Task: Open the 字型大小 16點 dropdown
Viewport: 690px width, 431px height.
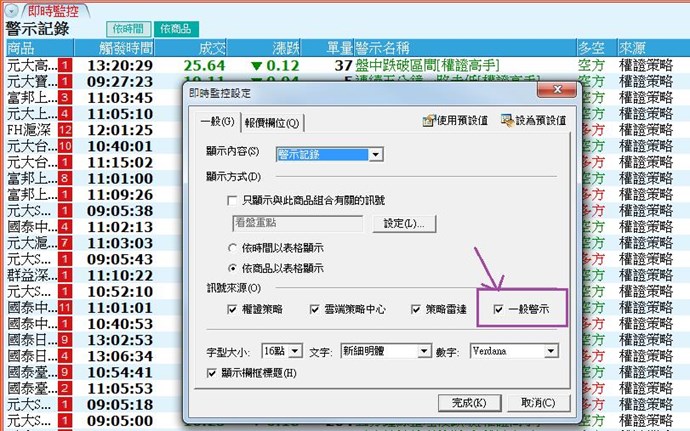Action: tap(295, 351)
